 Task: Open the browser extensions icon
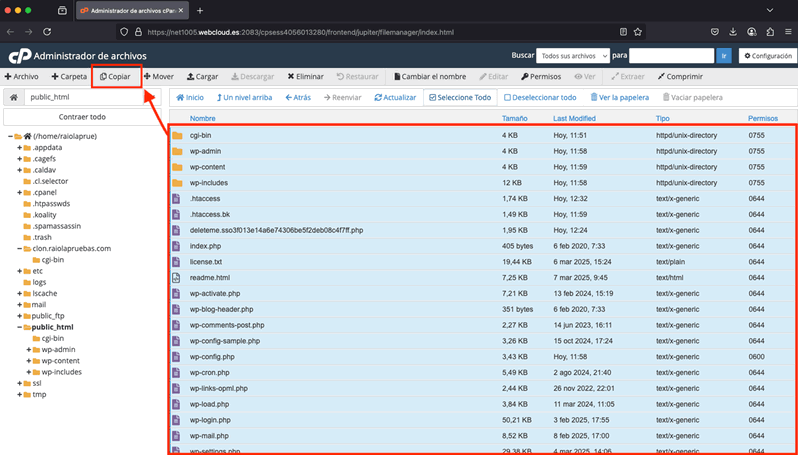coord(770,32)
